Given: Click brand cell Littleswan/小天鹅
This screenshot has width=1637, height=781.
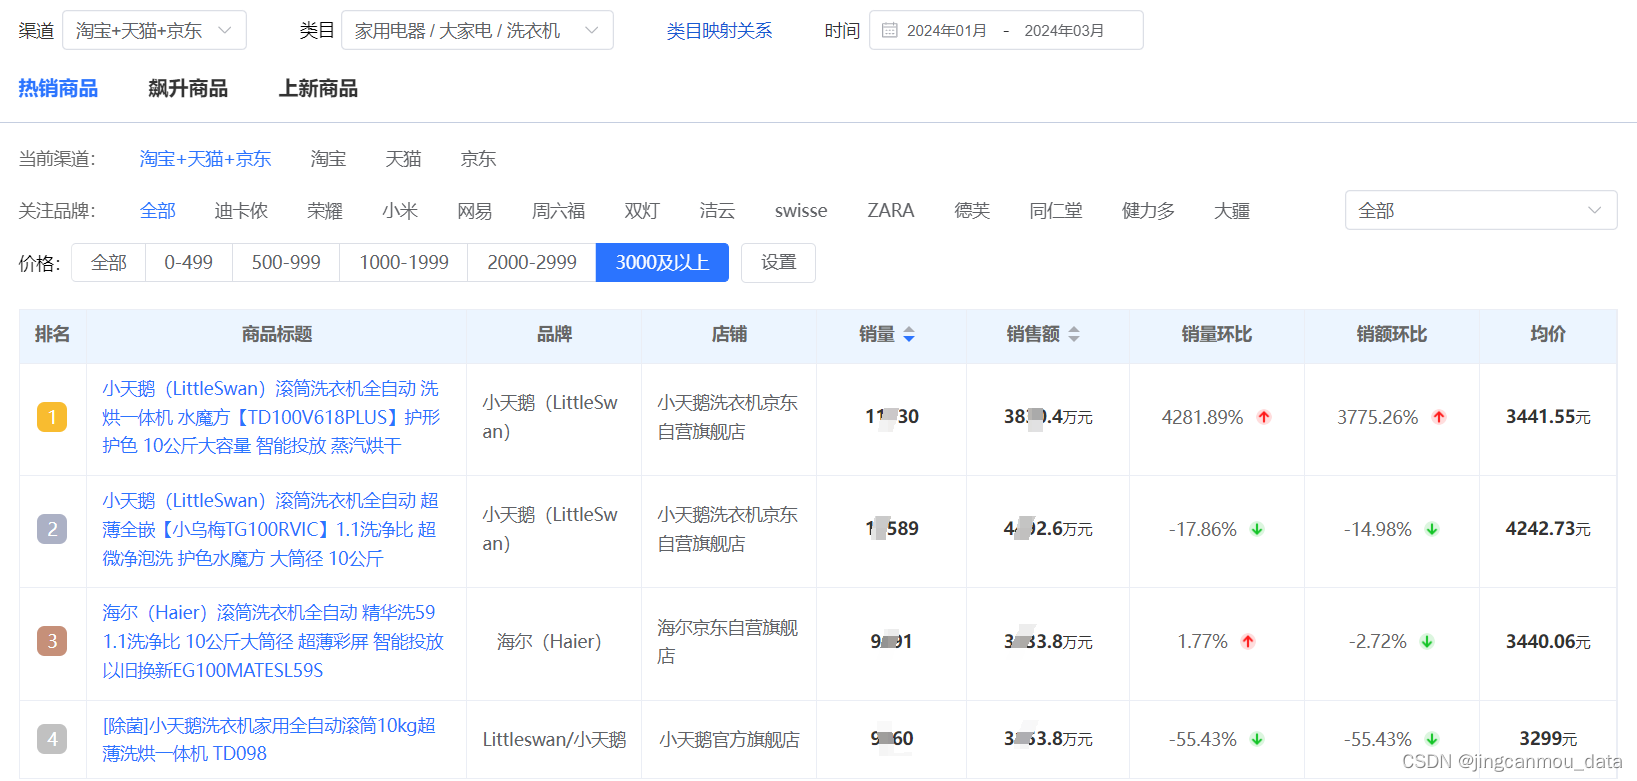Looking at the screenshot, I should (x=554, y=739).
